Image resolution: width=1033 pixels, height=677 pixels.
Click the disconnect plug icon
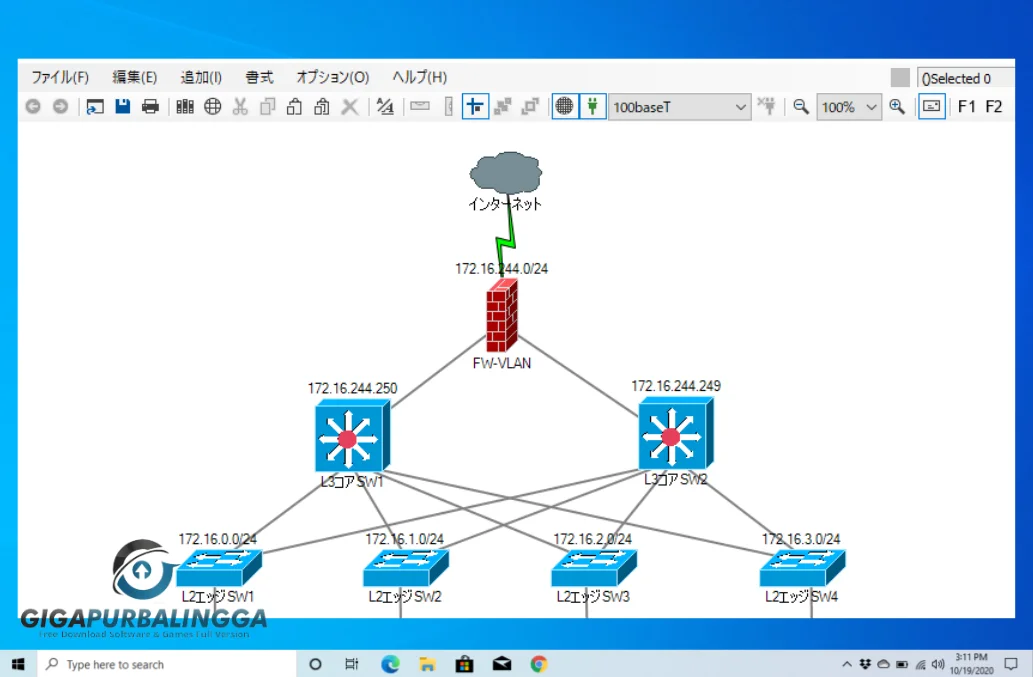[767, 106]
